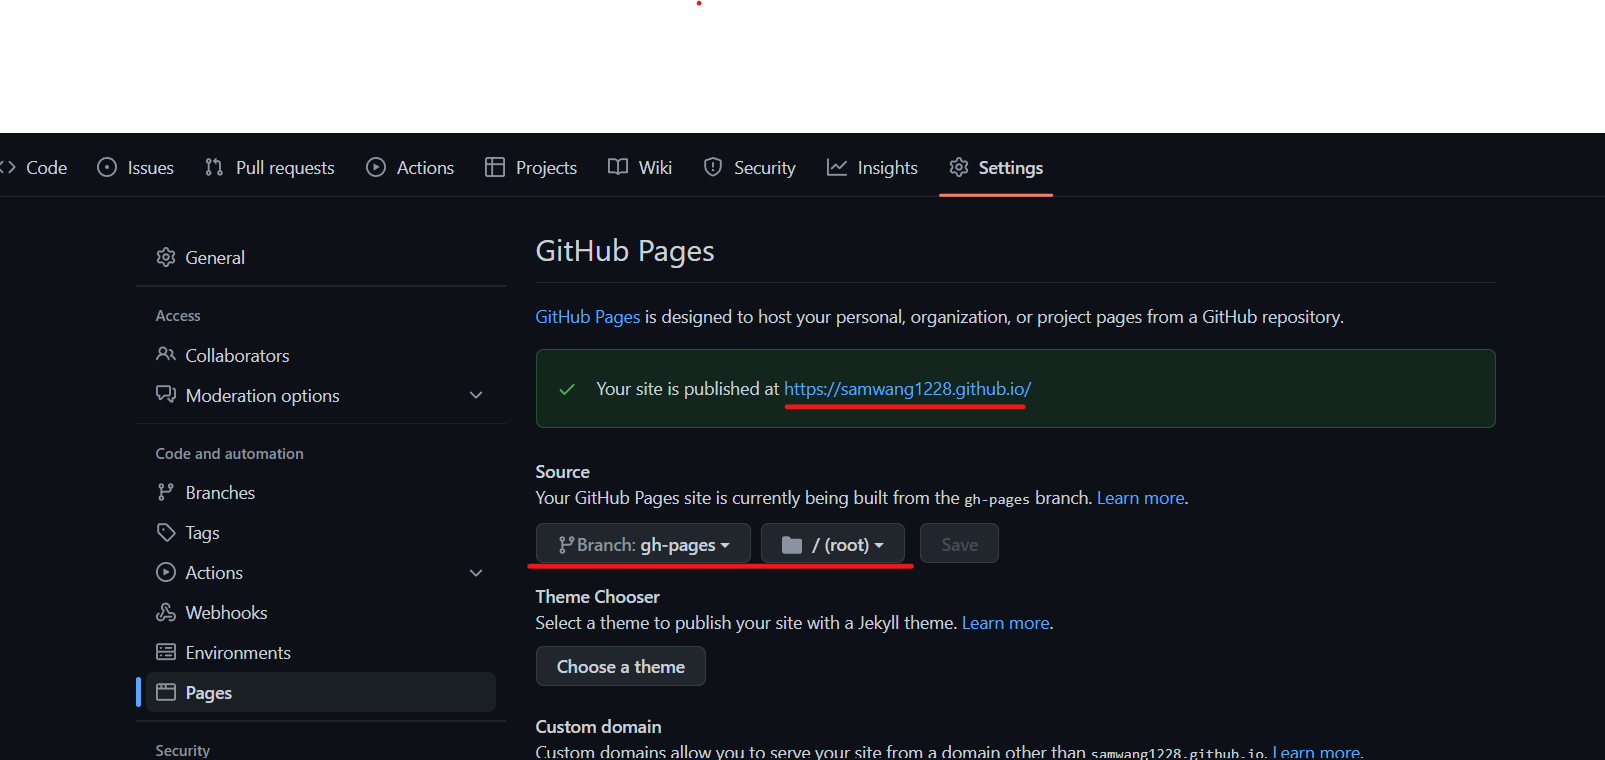Open the published site samwang1228.github.io link
The width and height of the screenshot is (1605, 760).
pos(907,388)
